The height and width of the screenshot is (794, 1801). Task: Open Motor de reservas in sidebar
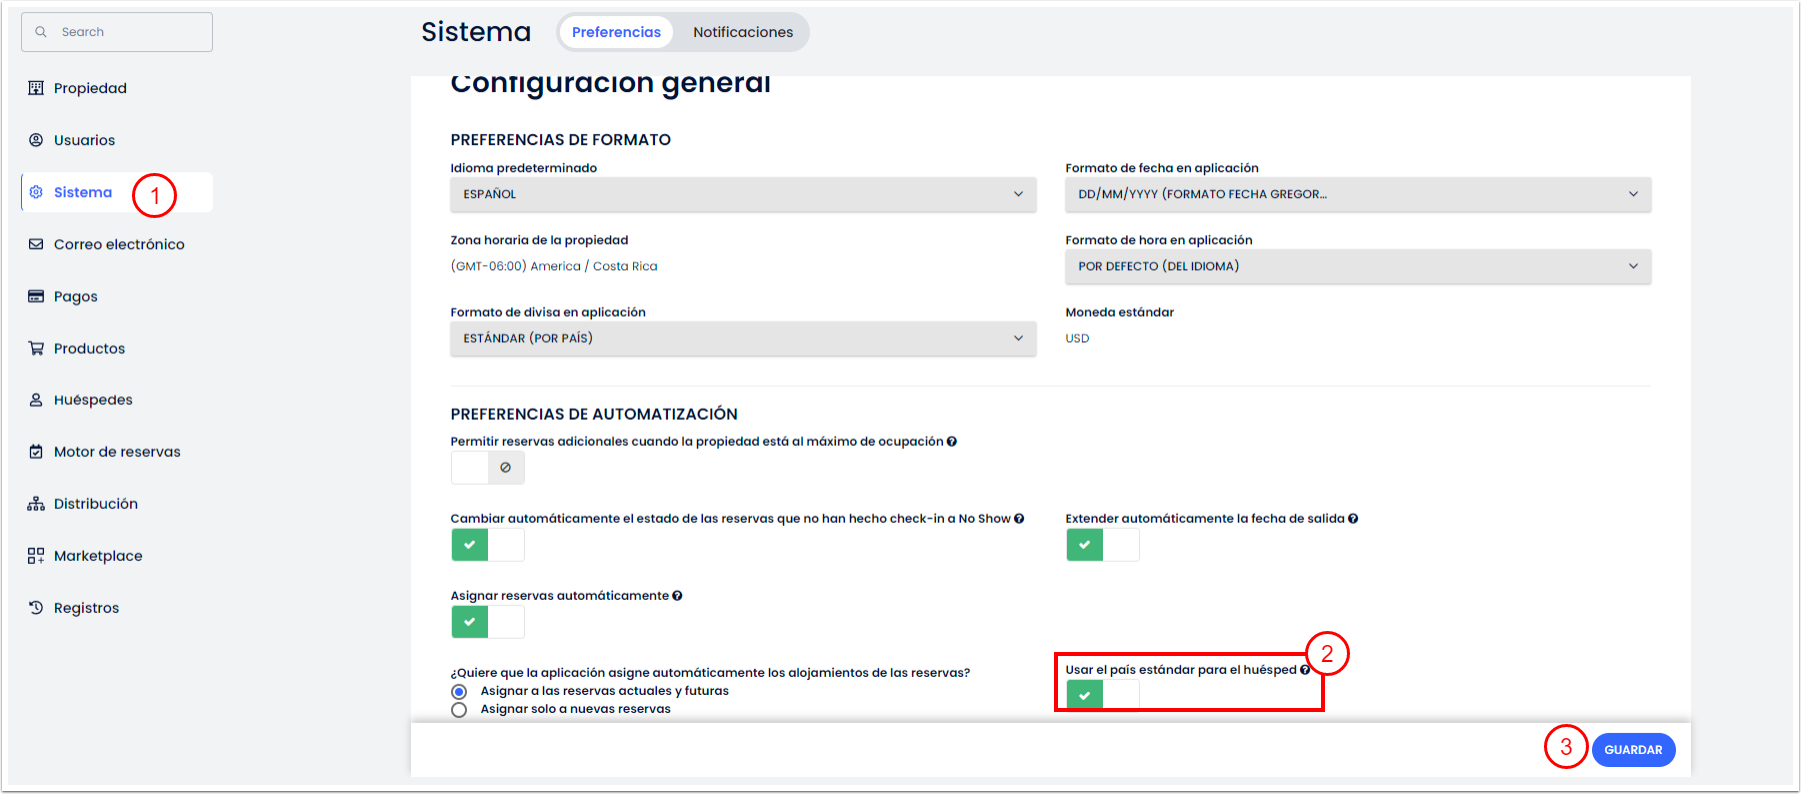pos(117,452)
